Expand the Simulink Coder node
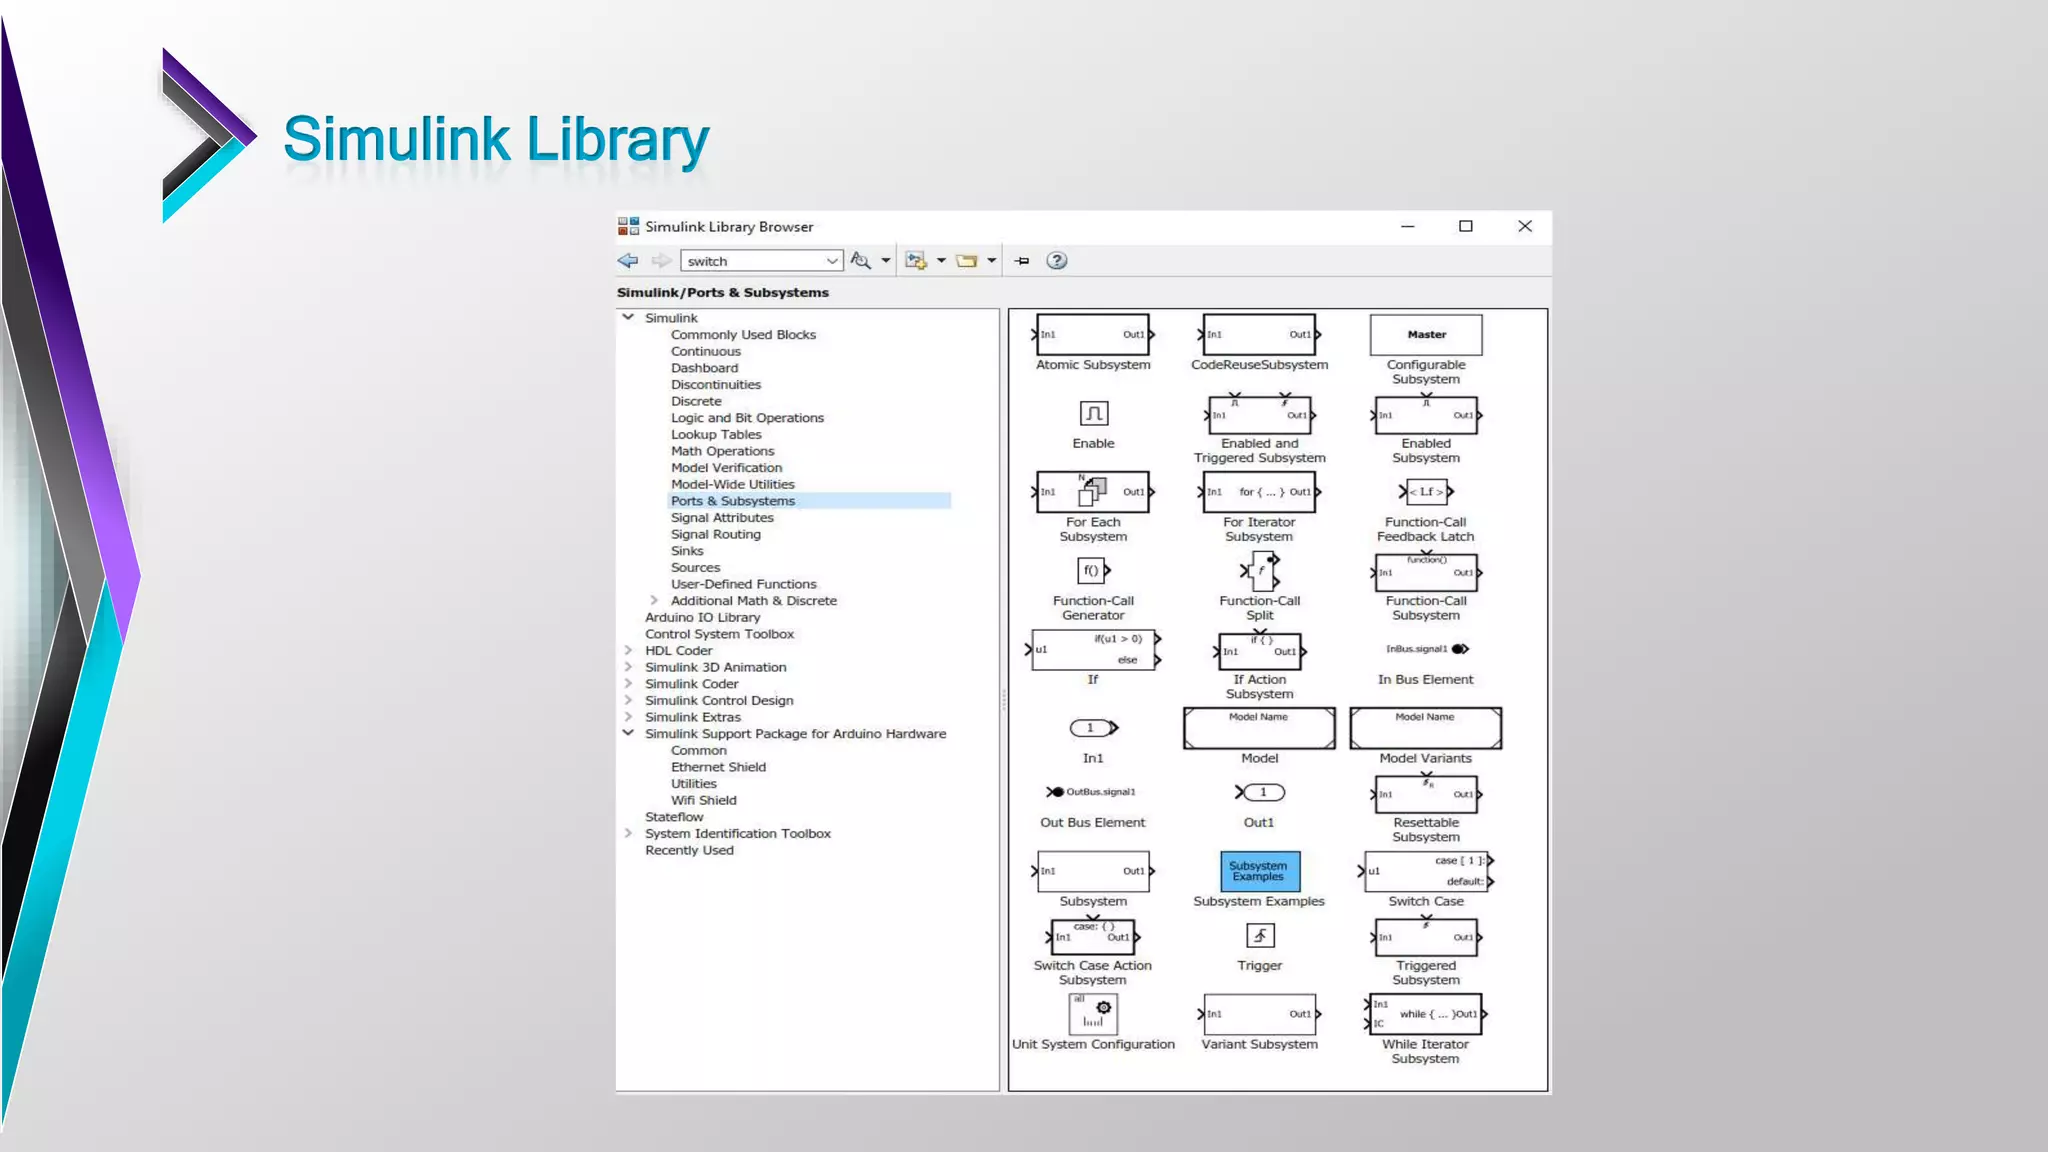 click(628, 684)
